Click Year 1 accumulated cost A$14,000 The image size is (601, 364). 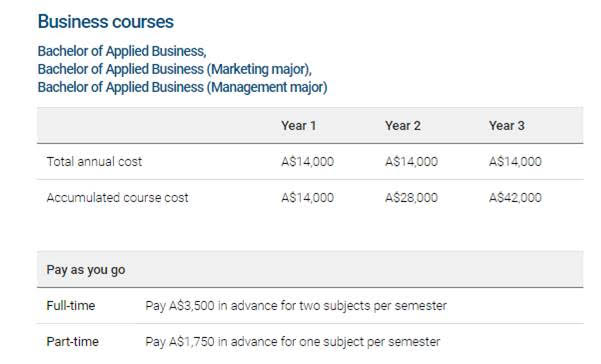pos(307,198)
